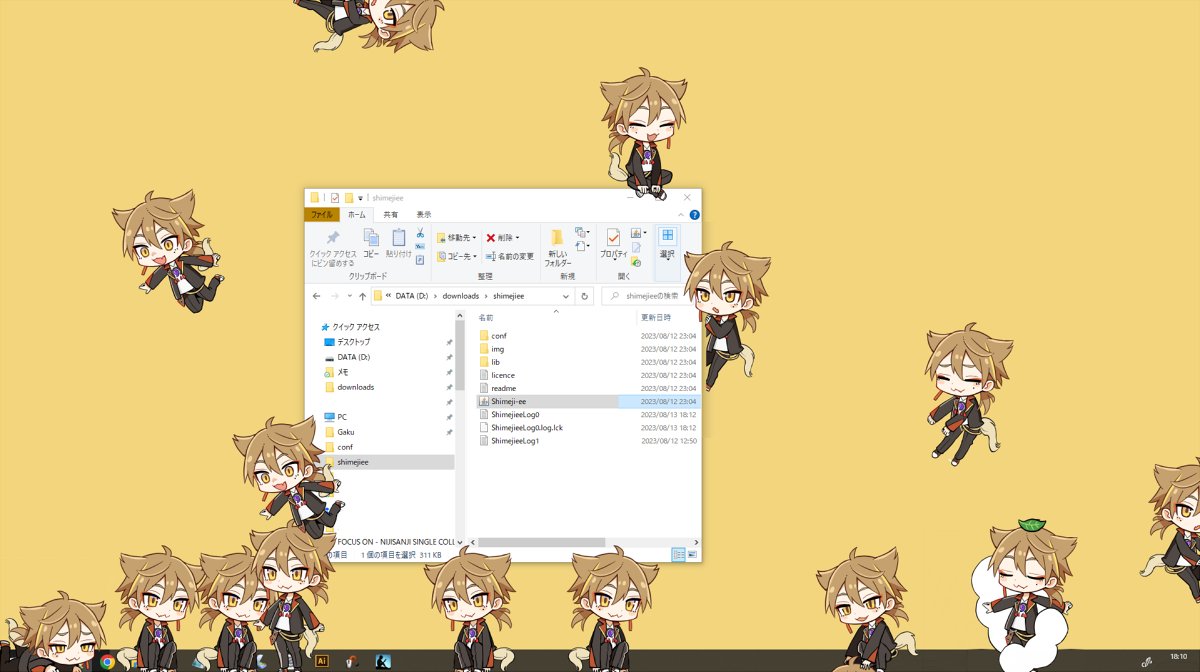Screen dimensions: 1200x672
Task: Click the system tray link icon near clock
Action: pyautogui.click(x=1148, y=661)
